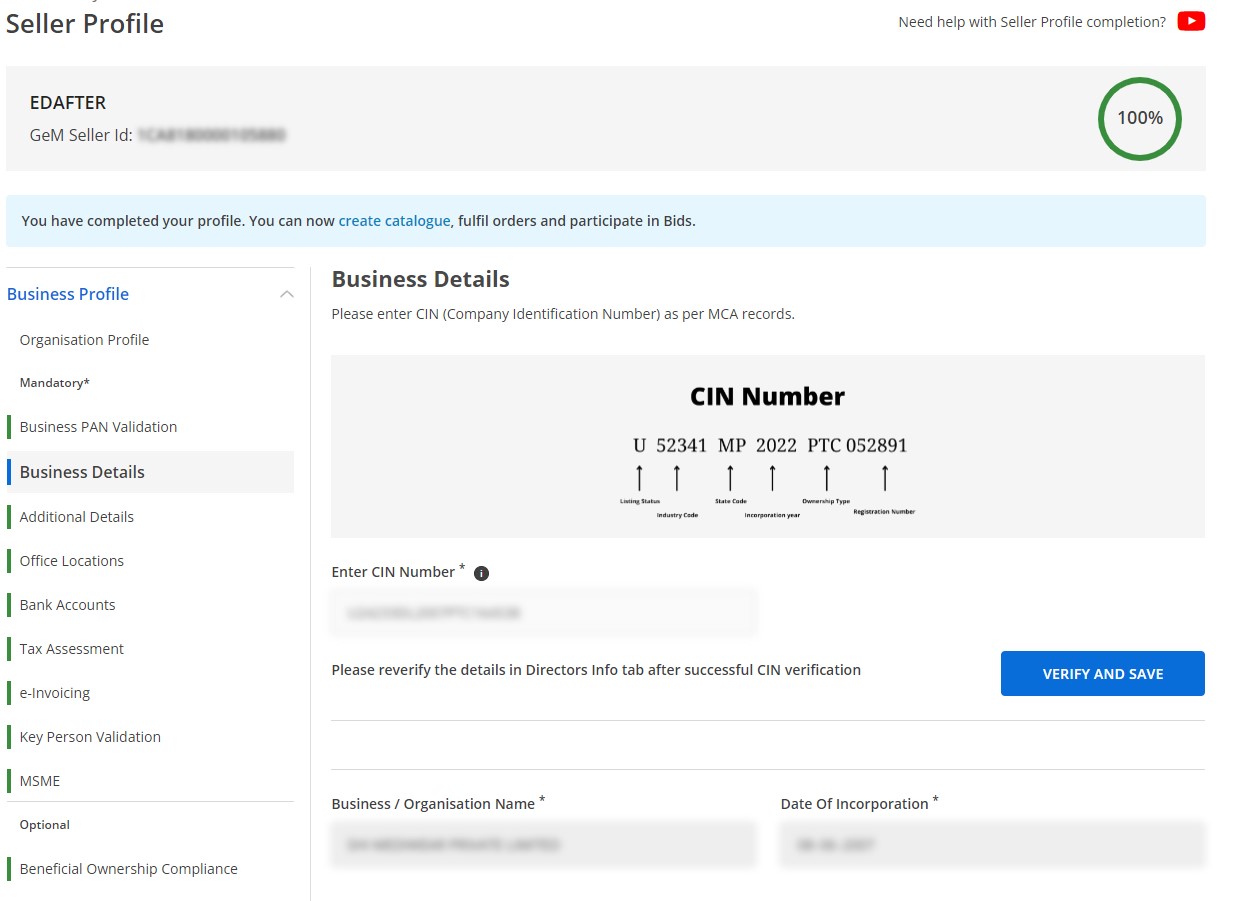View the CIN Number info tooltip
The image size is (1249, 901).
point(481,573)
